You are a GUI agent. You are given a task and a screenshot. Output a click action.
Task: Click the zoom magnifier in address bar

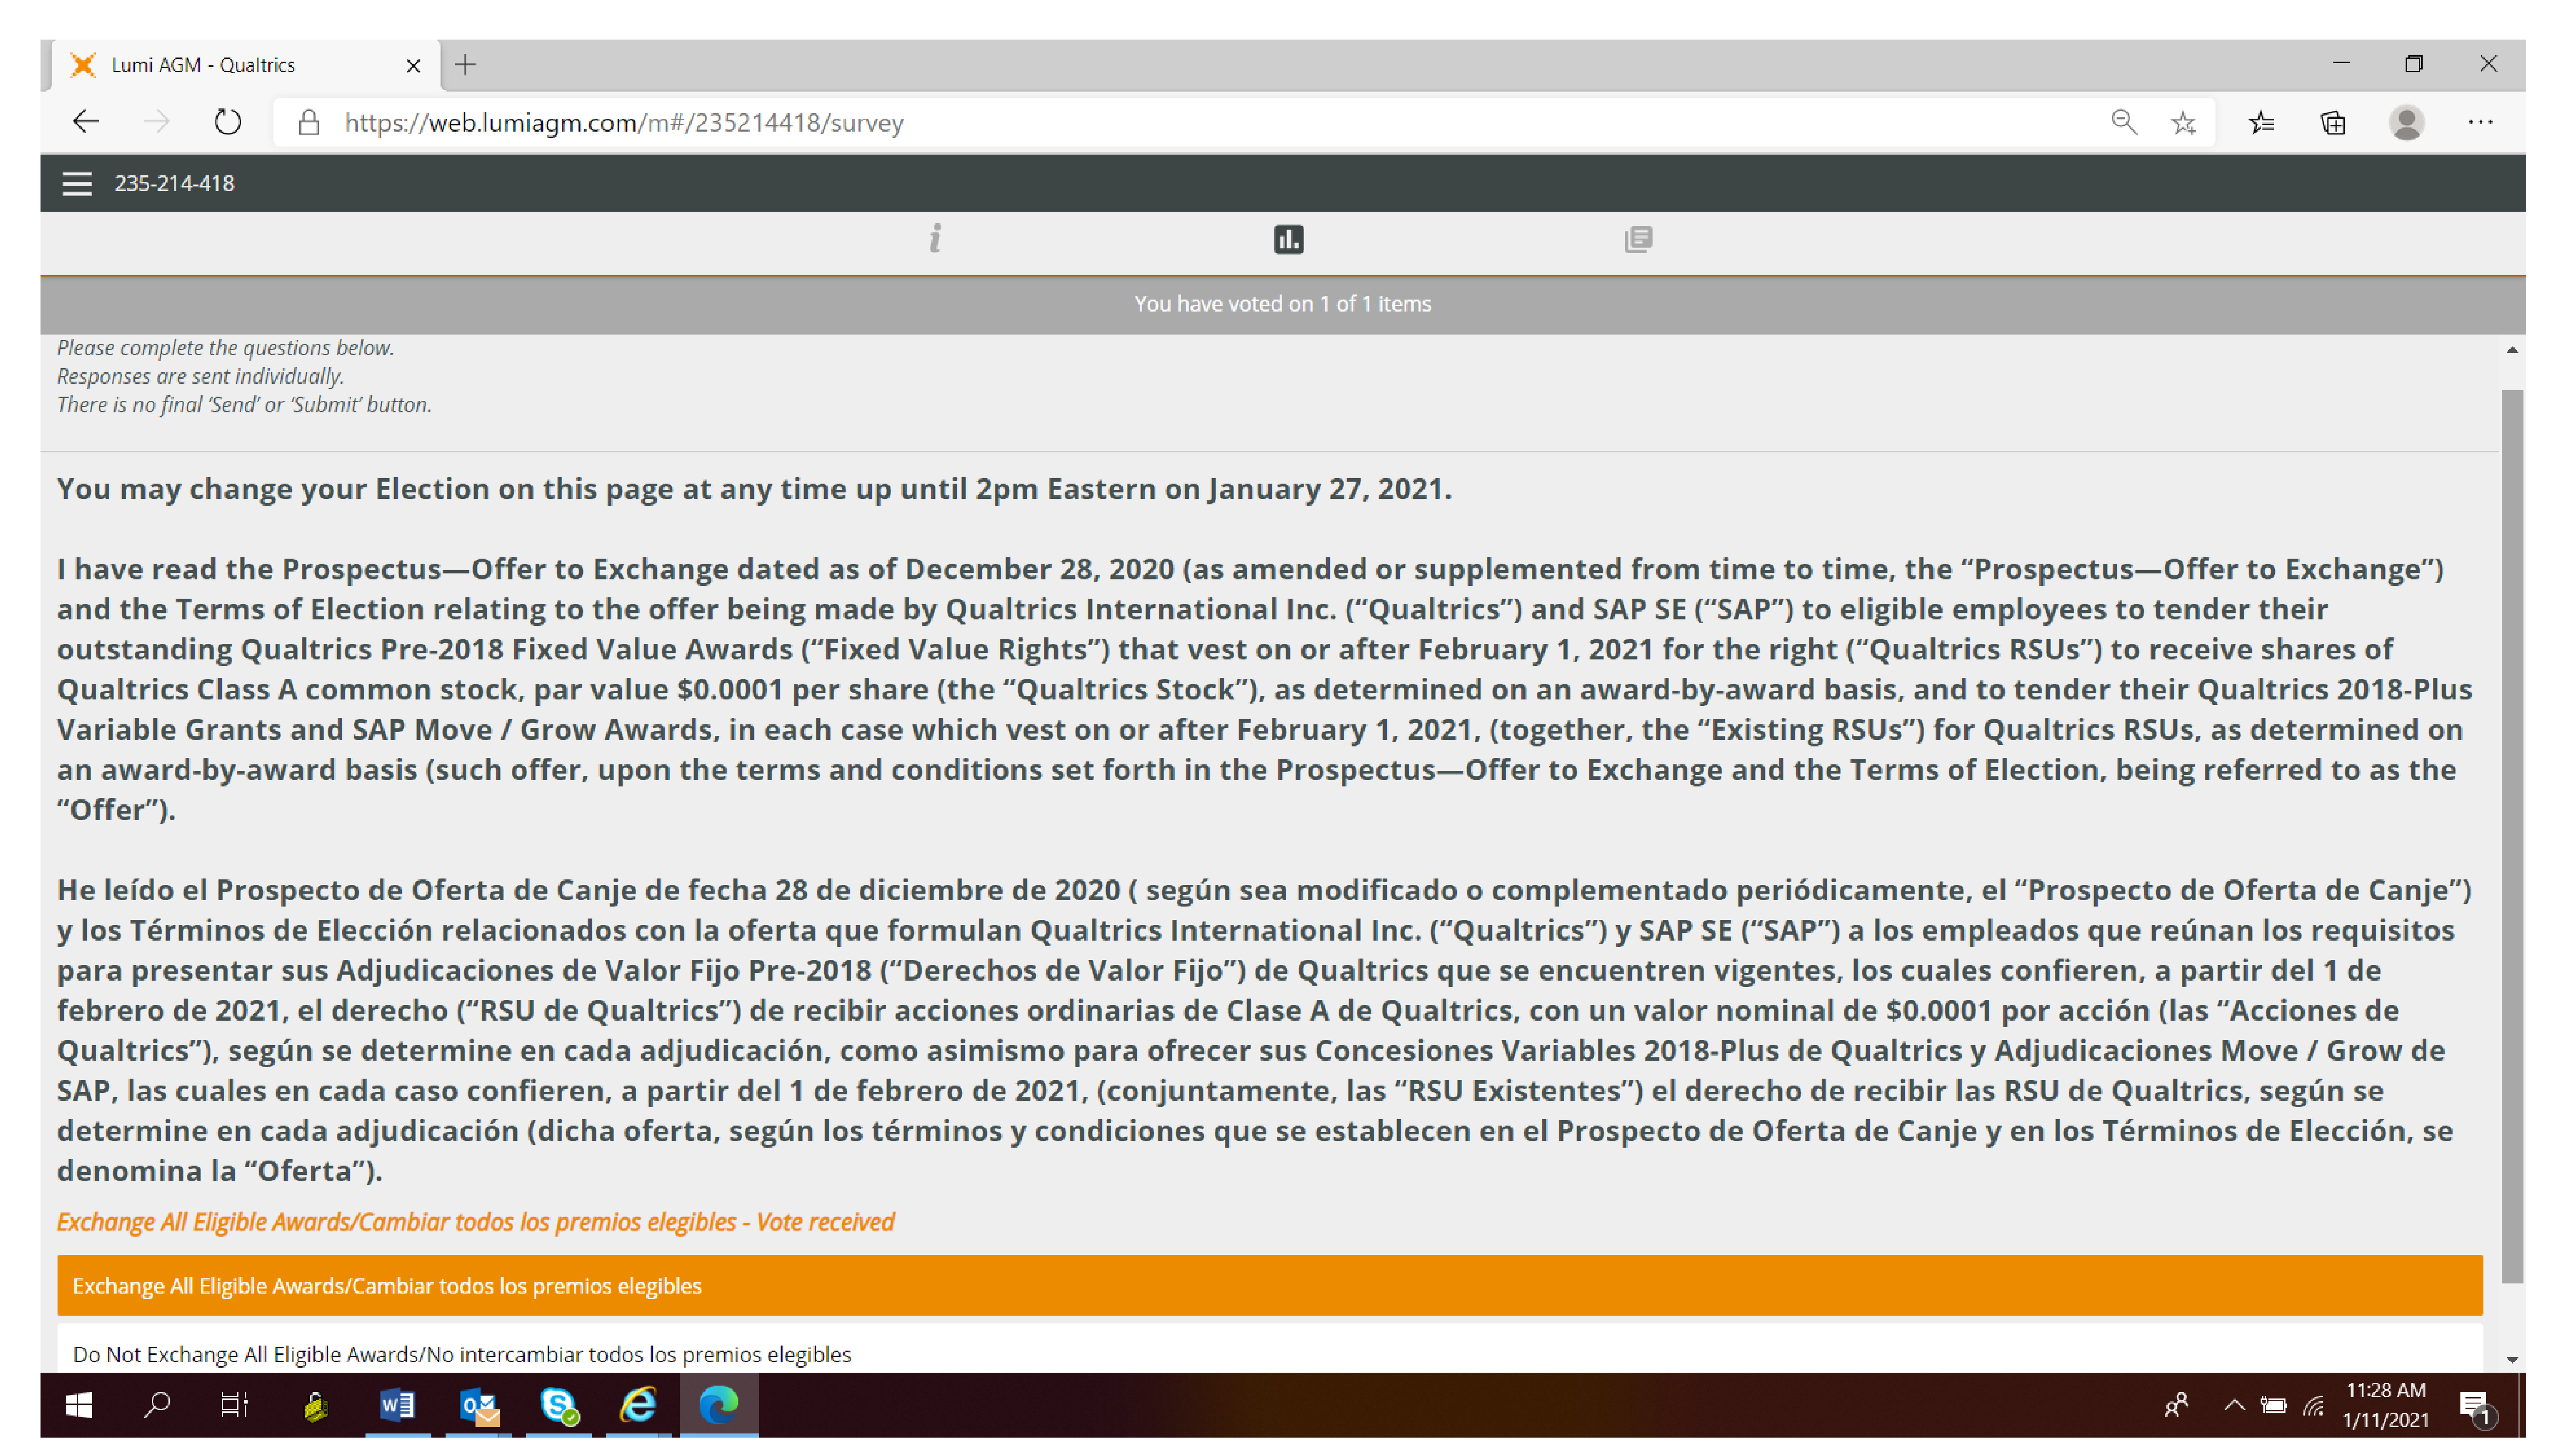coord(2123,122)
